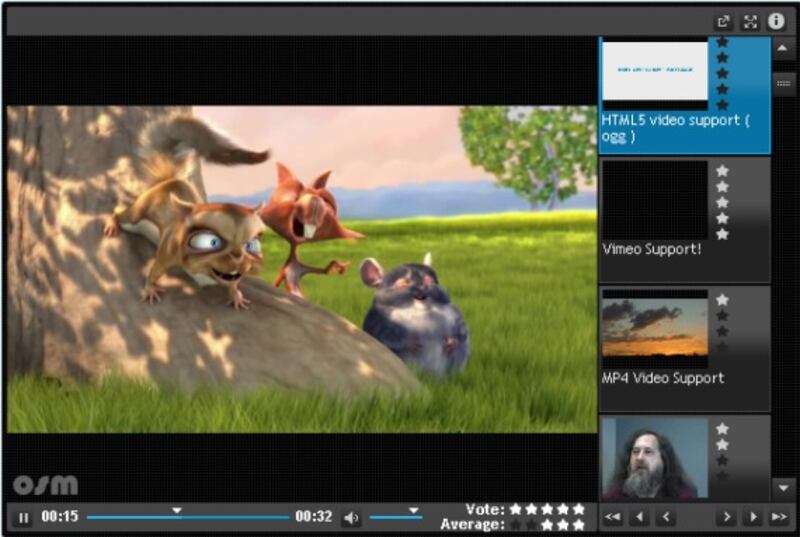Click the playlist scrollbar grip handle
Viewport: 800px width, 537px height.
point(784,84)
